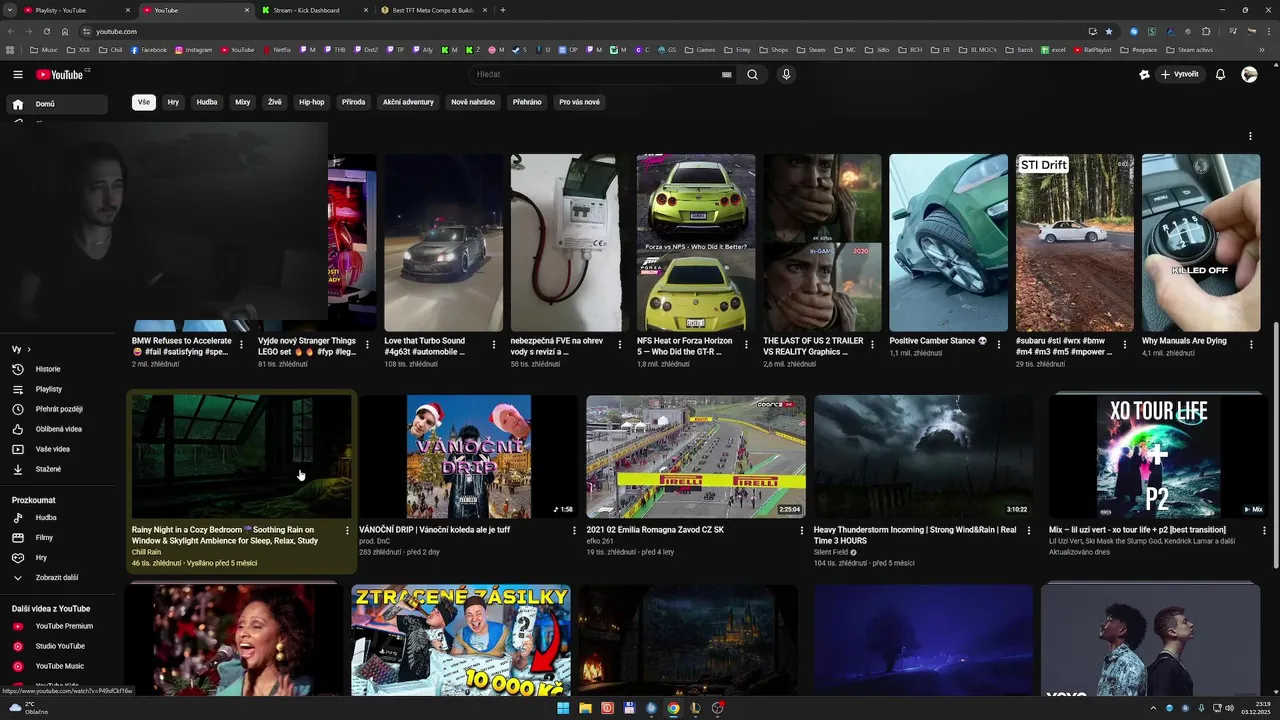Image resolution: width=1280 pixels, height=720 pixels.
Task: Start voice search with microphone icon
Action: (786, 74)
